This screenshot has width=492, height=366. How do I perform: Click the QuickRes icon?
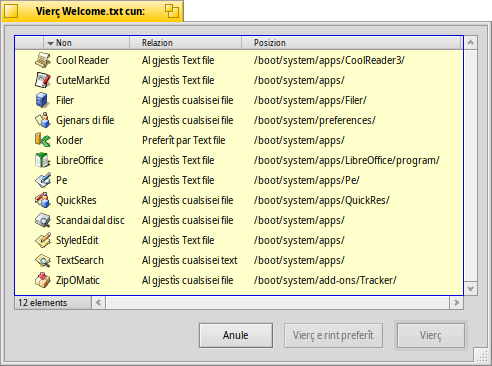[x=43, y=200]
